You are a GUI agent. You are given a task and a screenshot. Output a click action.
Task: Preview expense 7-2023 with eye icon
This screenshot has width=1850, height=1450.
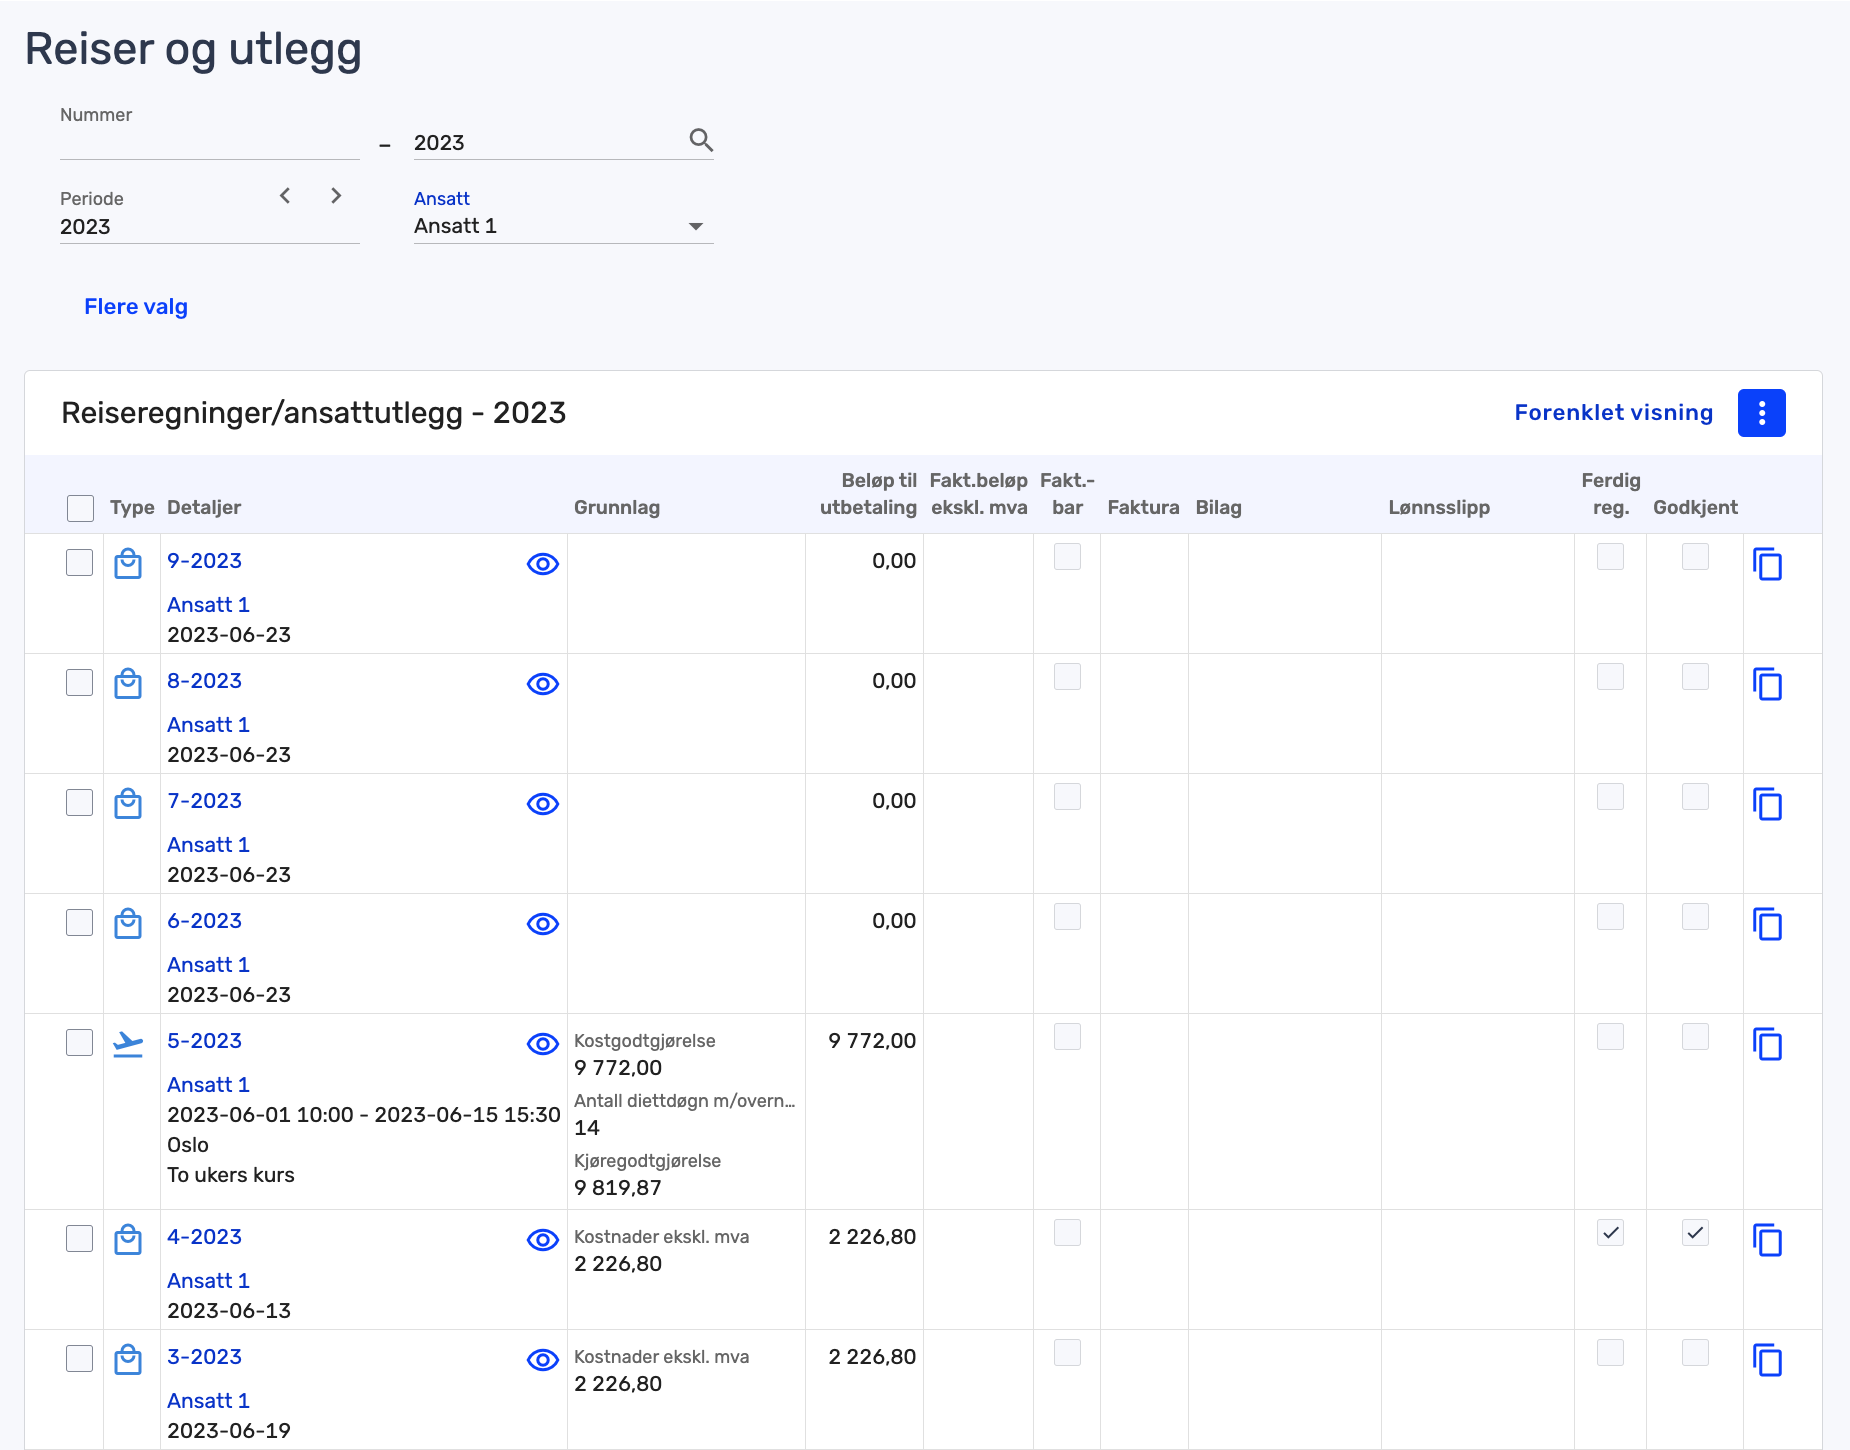point(542,804)
